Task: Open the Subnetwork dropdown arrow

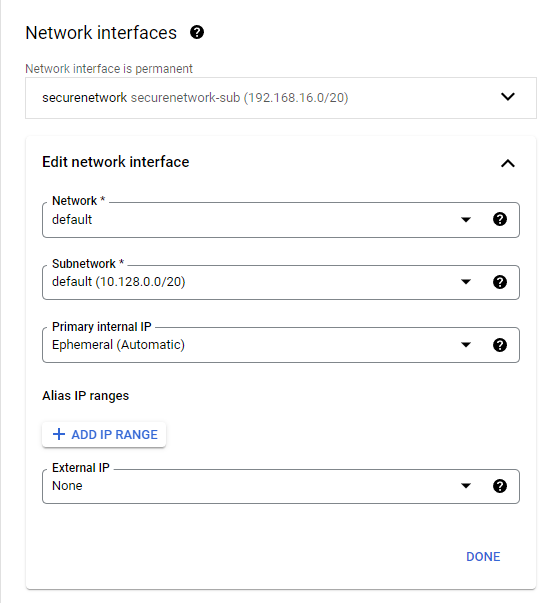Action: point(466,282)
